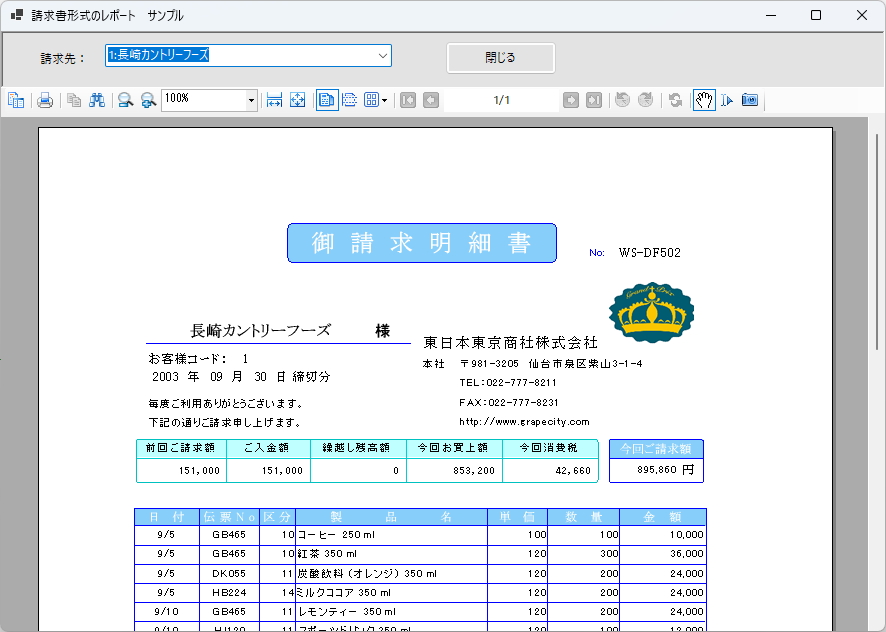Select Continuous scroll view icon
This screenshot has height=632, width=886.
point(350,100)
